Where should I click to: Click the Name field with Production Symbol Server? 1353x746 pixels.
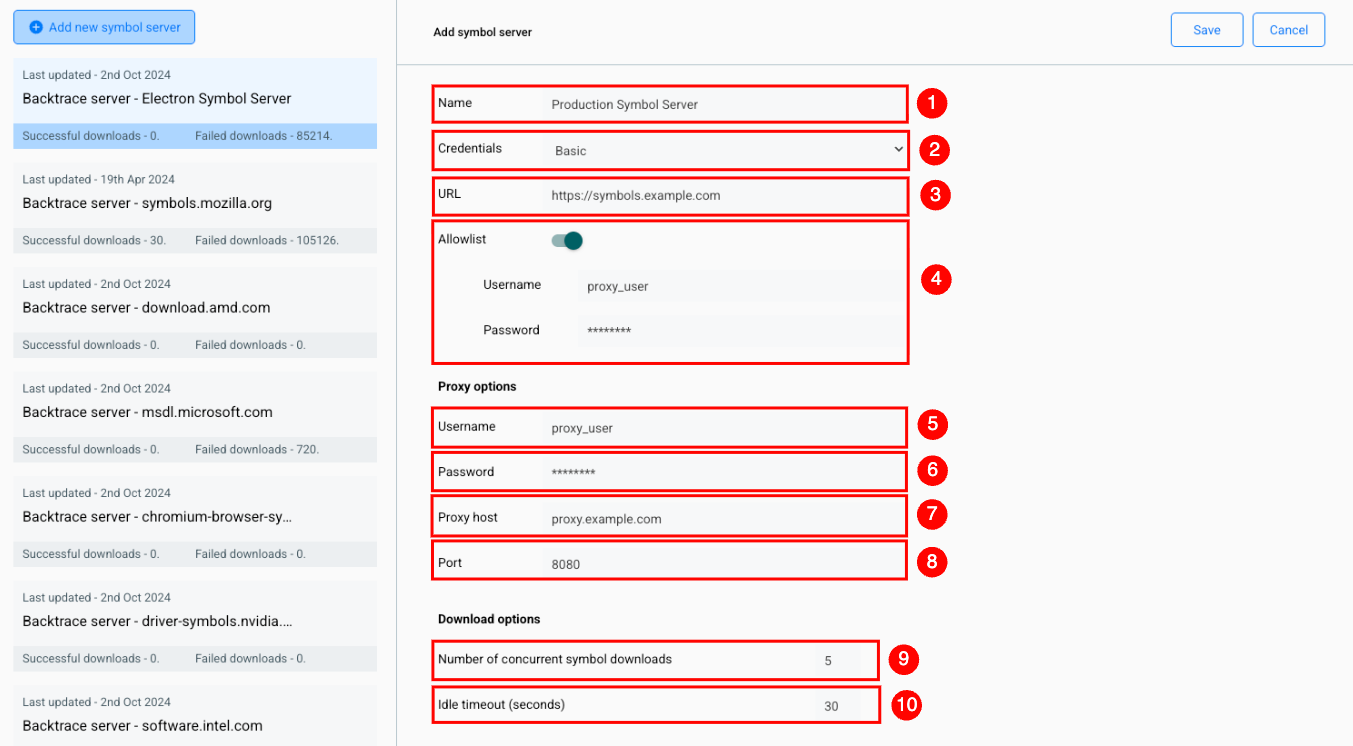(724, 104)
